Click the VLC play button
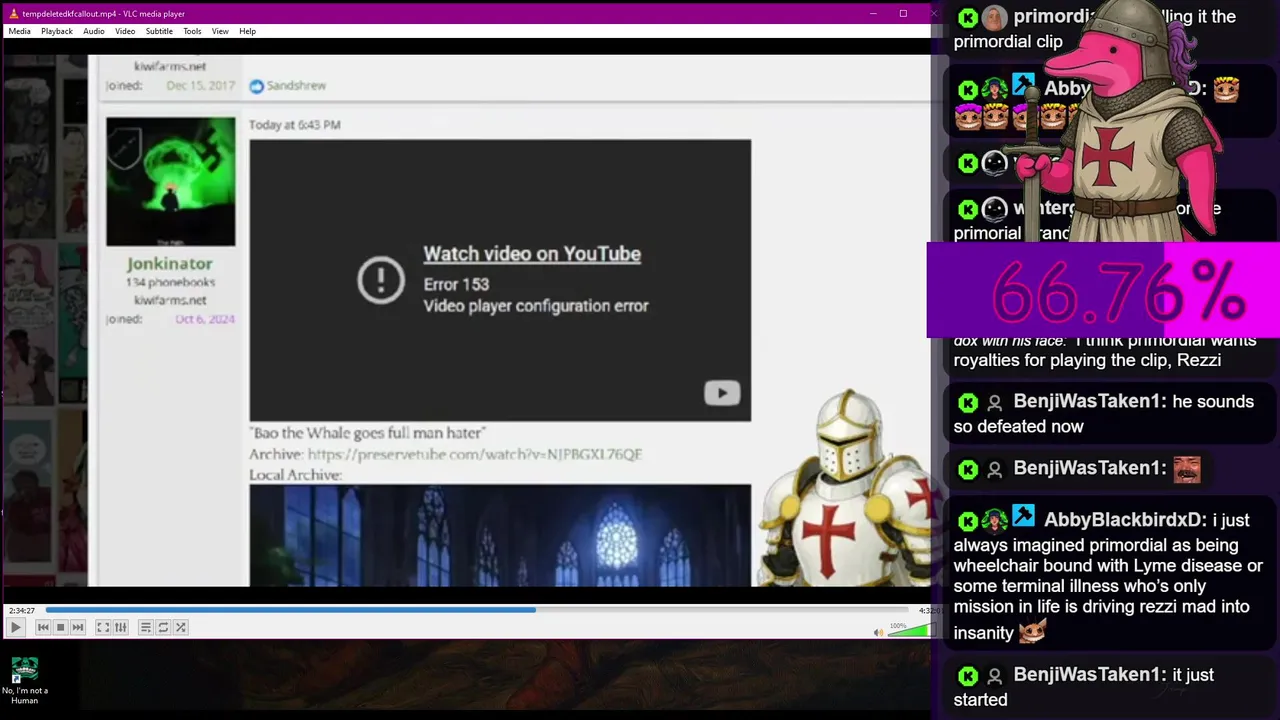Screen dimensions: 1280x720 click(x=15, y=627)
